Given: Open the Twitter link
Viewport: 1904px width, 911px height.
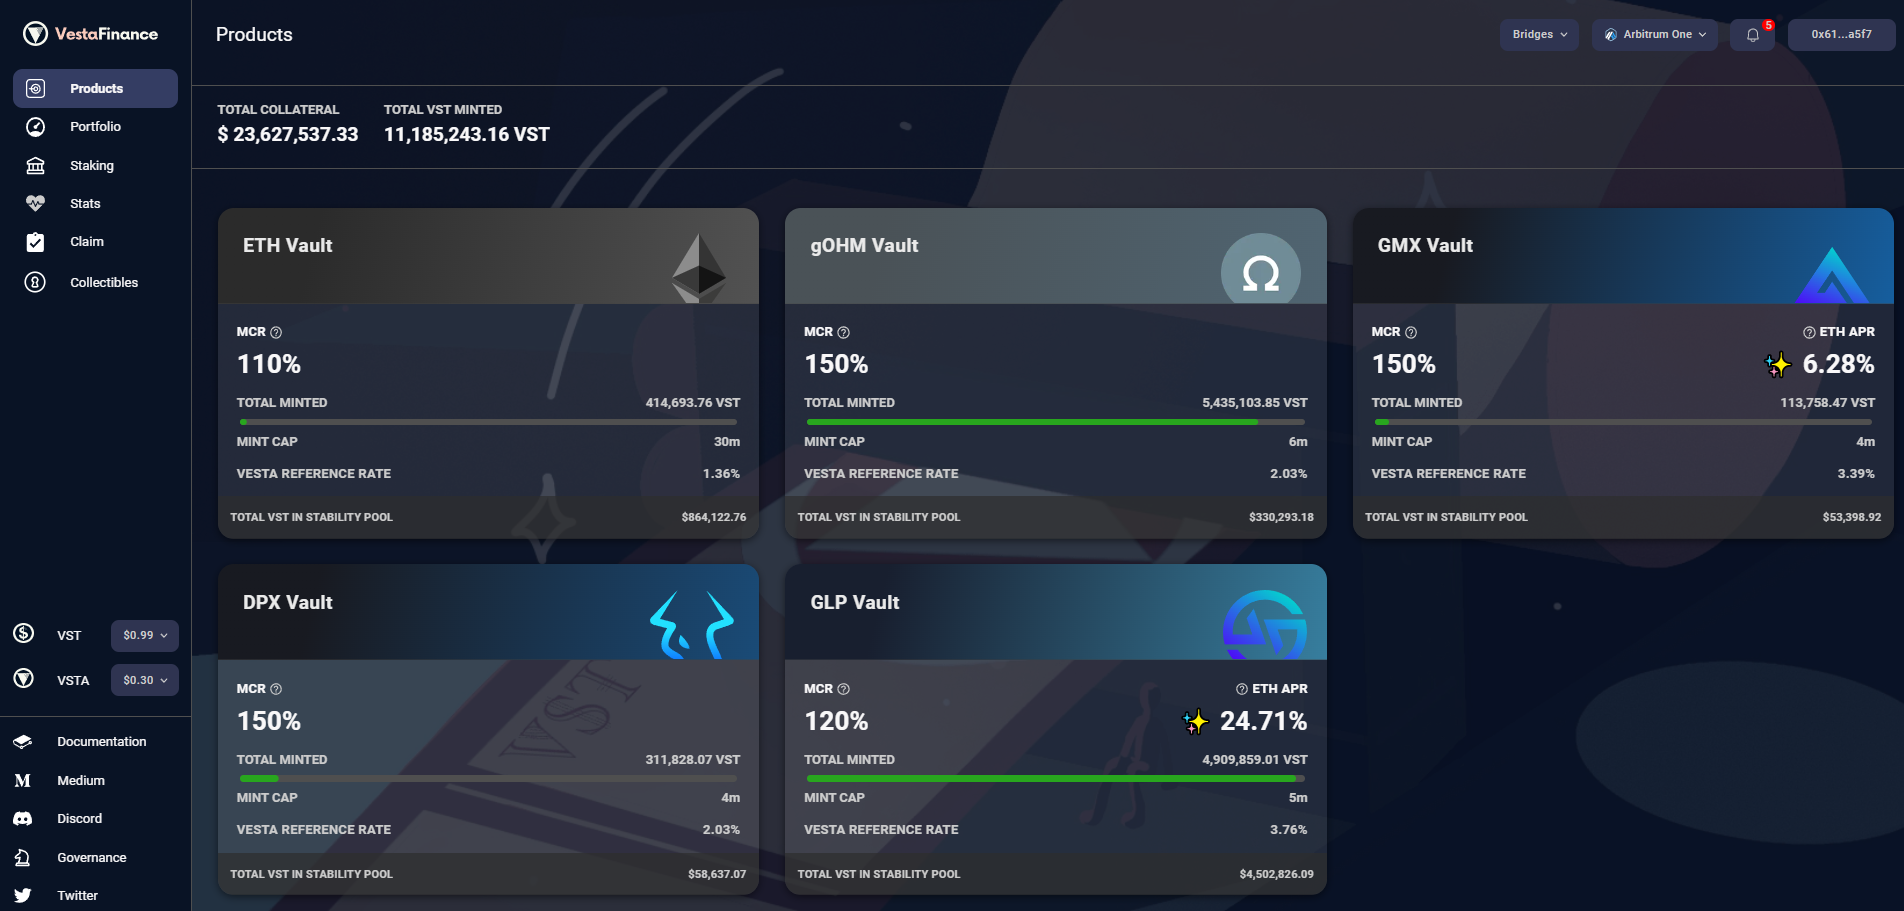Looking at the screenshot, I should tap(77, 896).
